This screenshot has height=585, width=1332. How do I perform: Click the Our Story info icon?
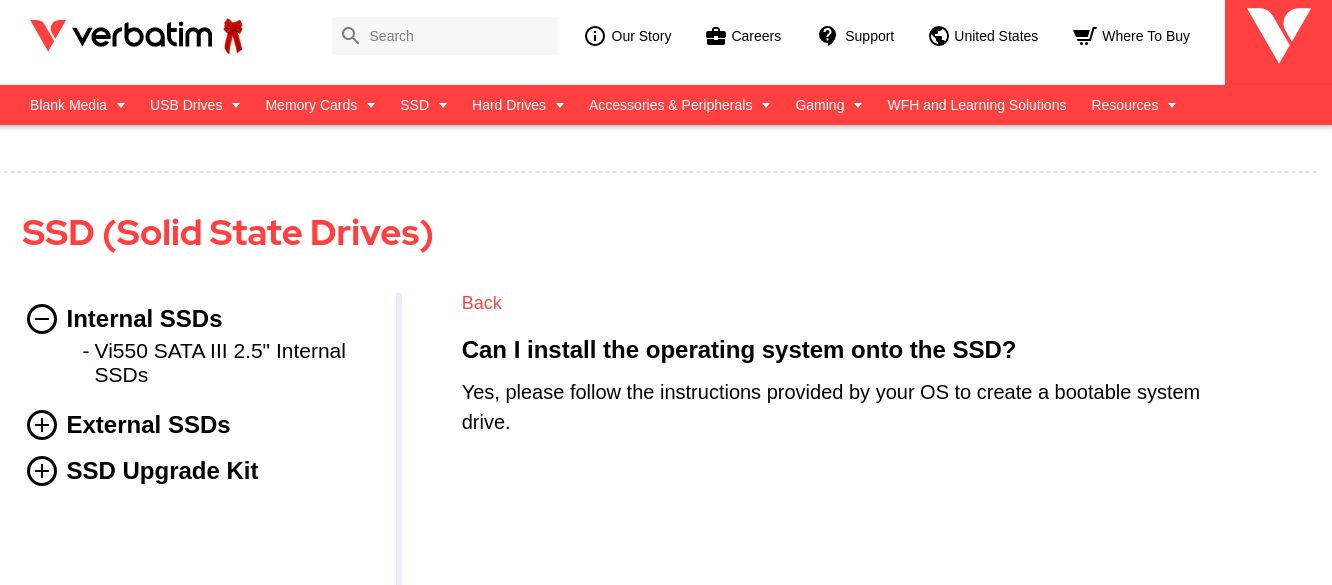[x=595, y=36]
